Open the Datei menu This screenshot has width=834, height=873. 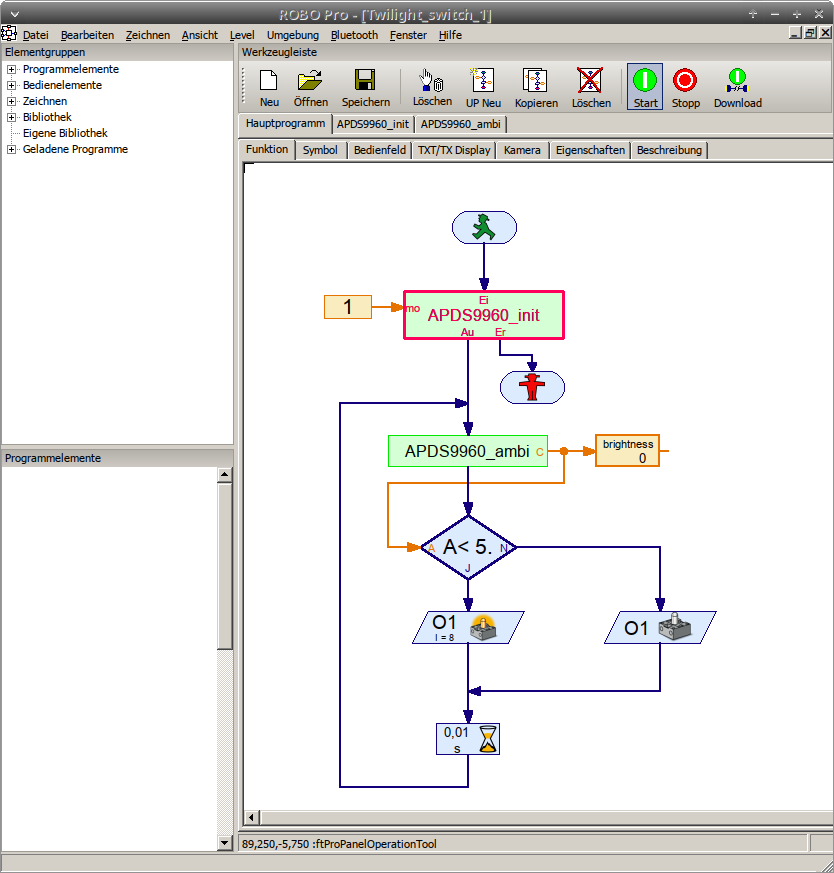pyautogui.click(x=36, y=35)
